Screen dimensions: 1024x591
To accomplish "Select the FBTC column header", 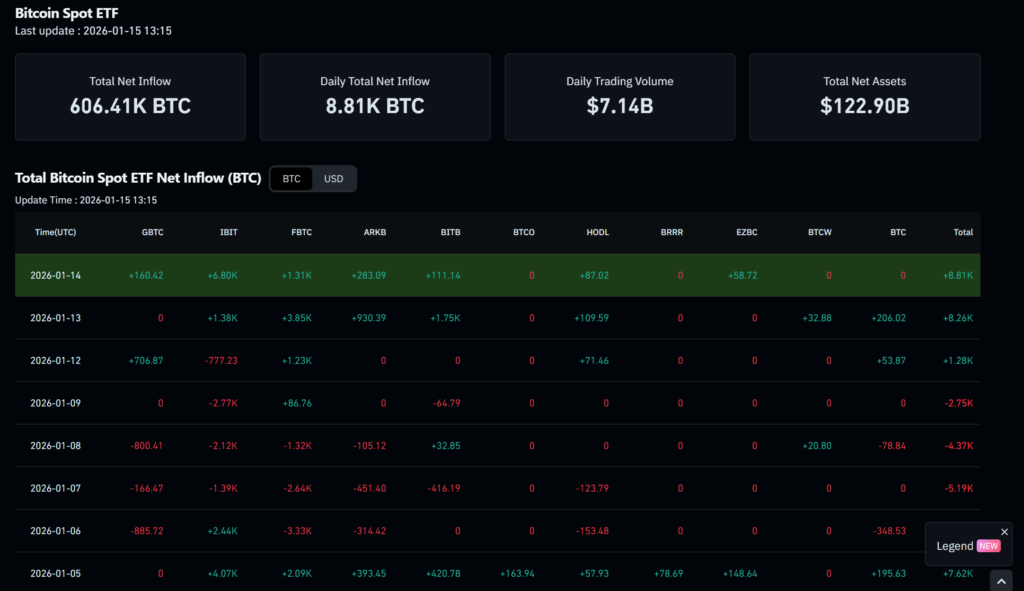I will click(301, 232).
